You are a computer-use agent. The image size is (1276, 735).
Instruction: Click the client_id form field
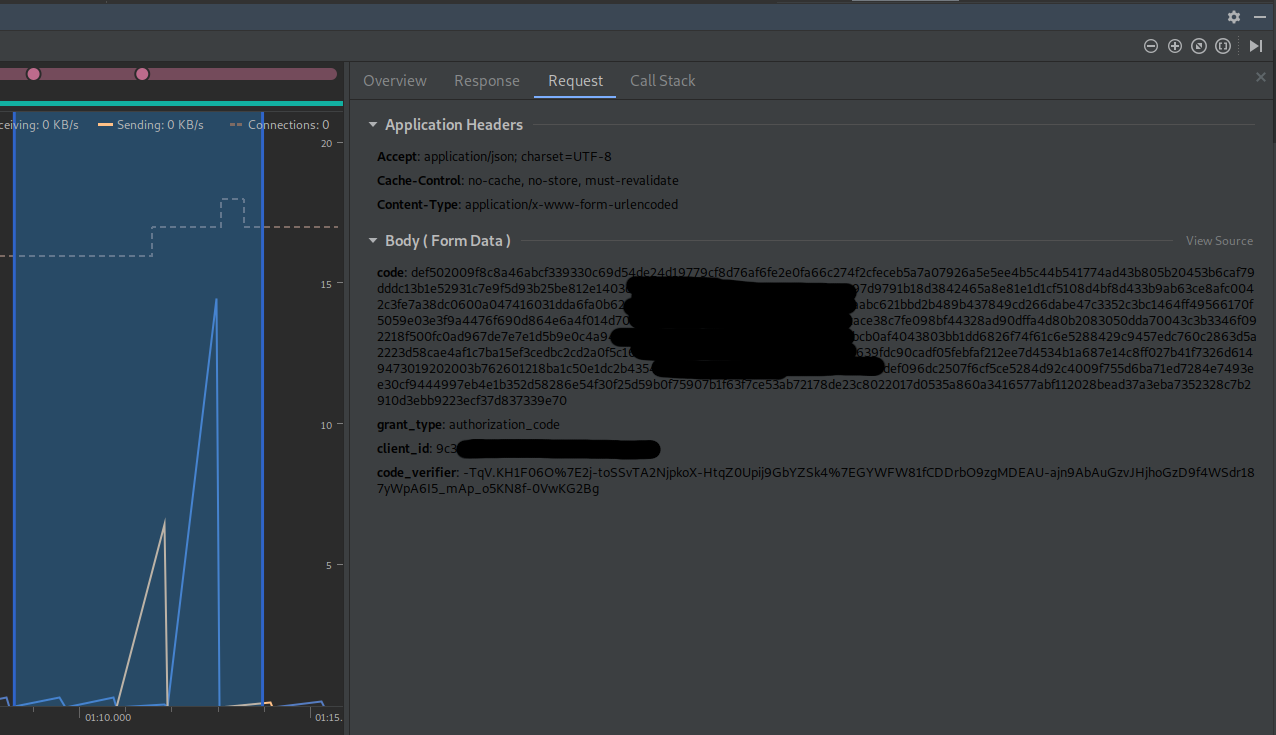pos(518,449)
